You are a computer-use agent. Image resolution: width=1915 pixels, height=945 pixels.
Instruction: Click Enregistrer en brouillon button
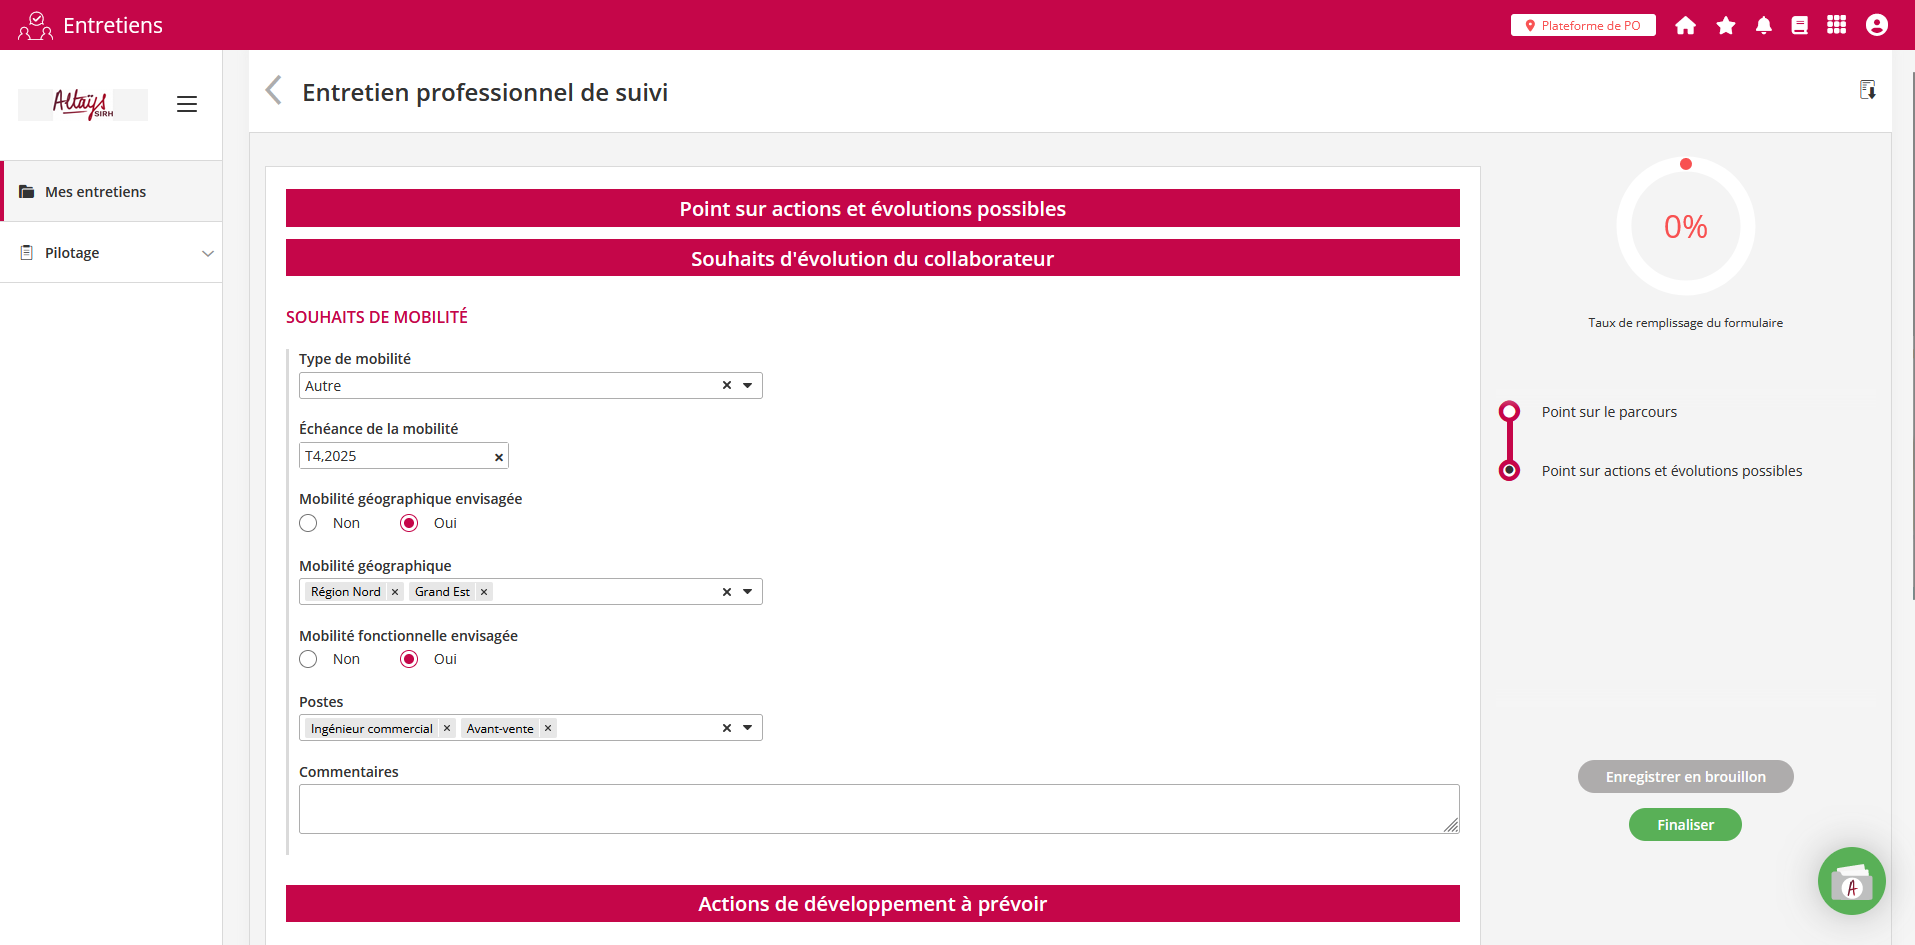click(x=1685, y=777)
